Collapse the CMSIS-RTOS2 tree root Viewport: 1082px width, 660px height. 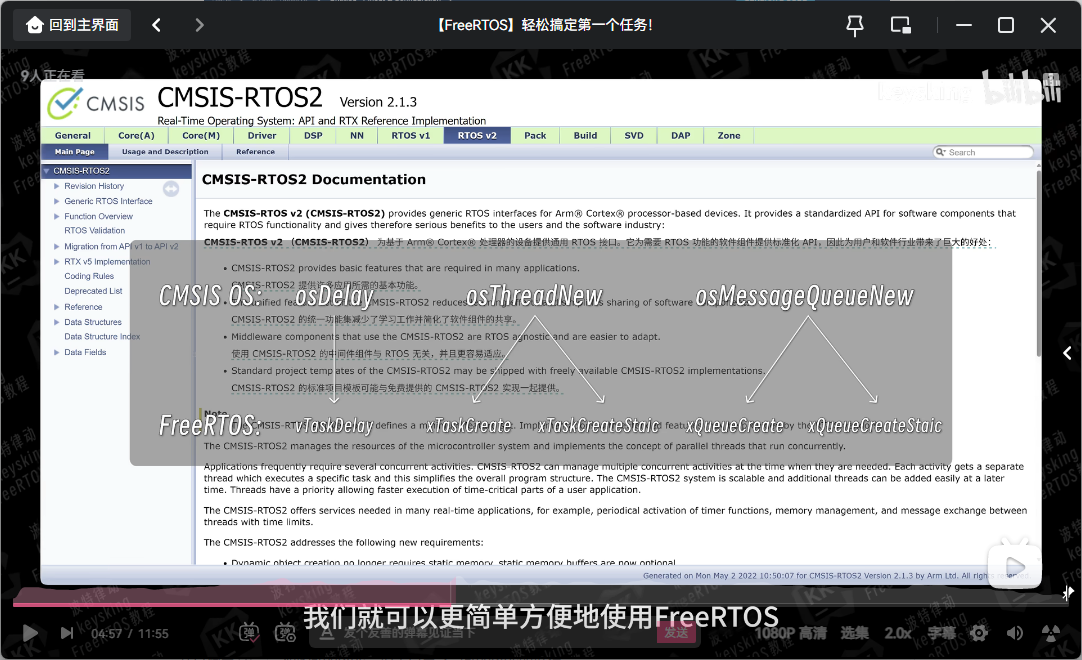click(x=46, y=171)
